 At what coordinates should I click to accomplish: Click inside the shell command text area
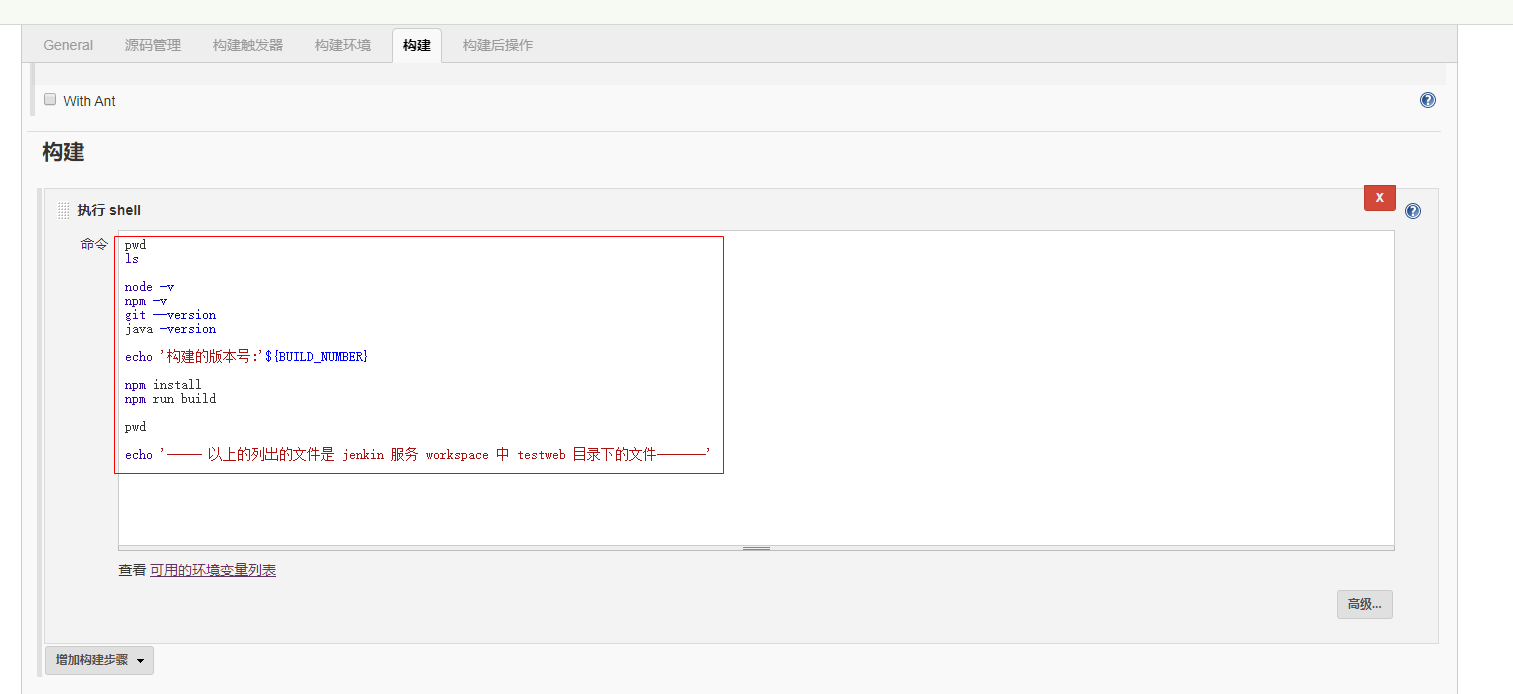(756, 388)
